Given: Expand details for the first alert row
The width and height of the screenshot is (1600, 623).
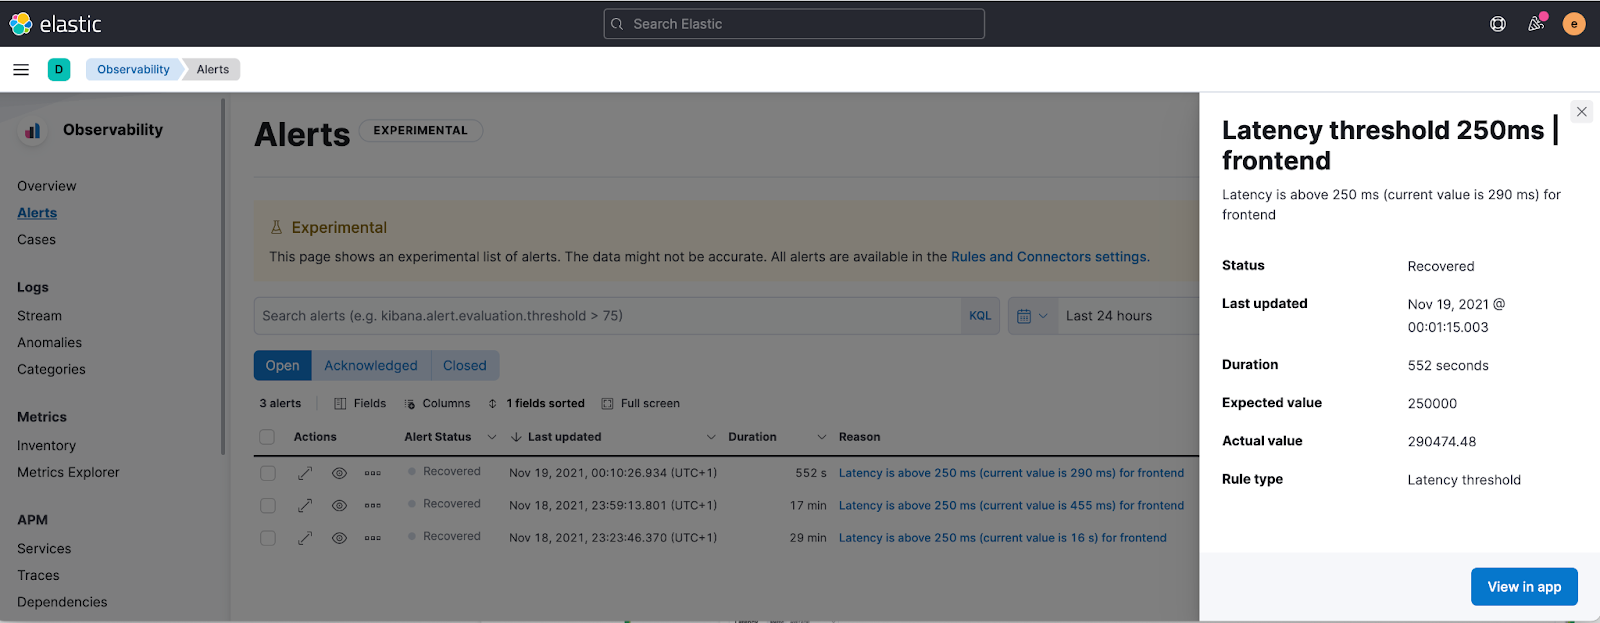Looking at the screenshot, I should (305, 473).
